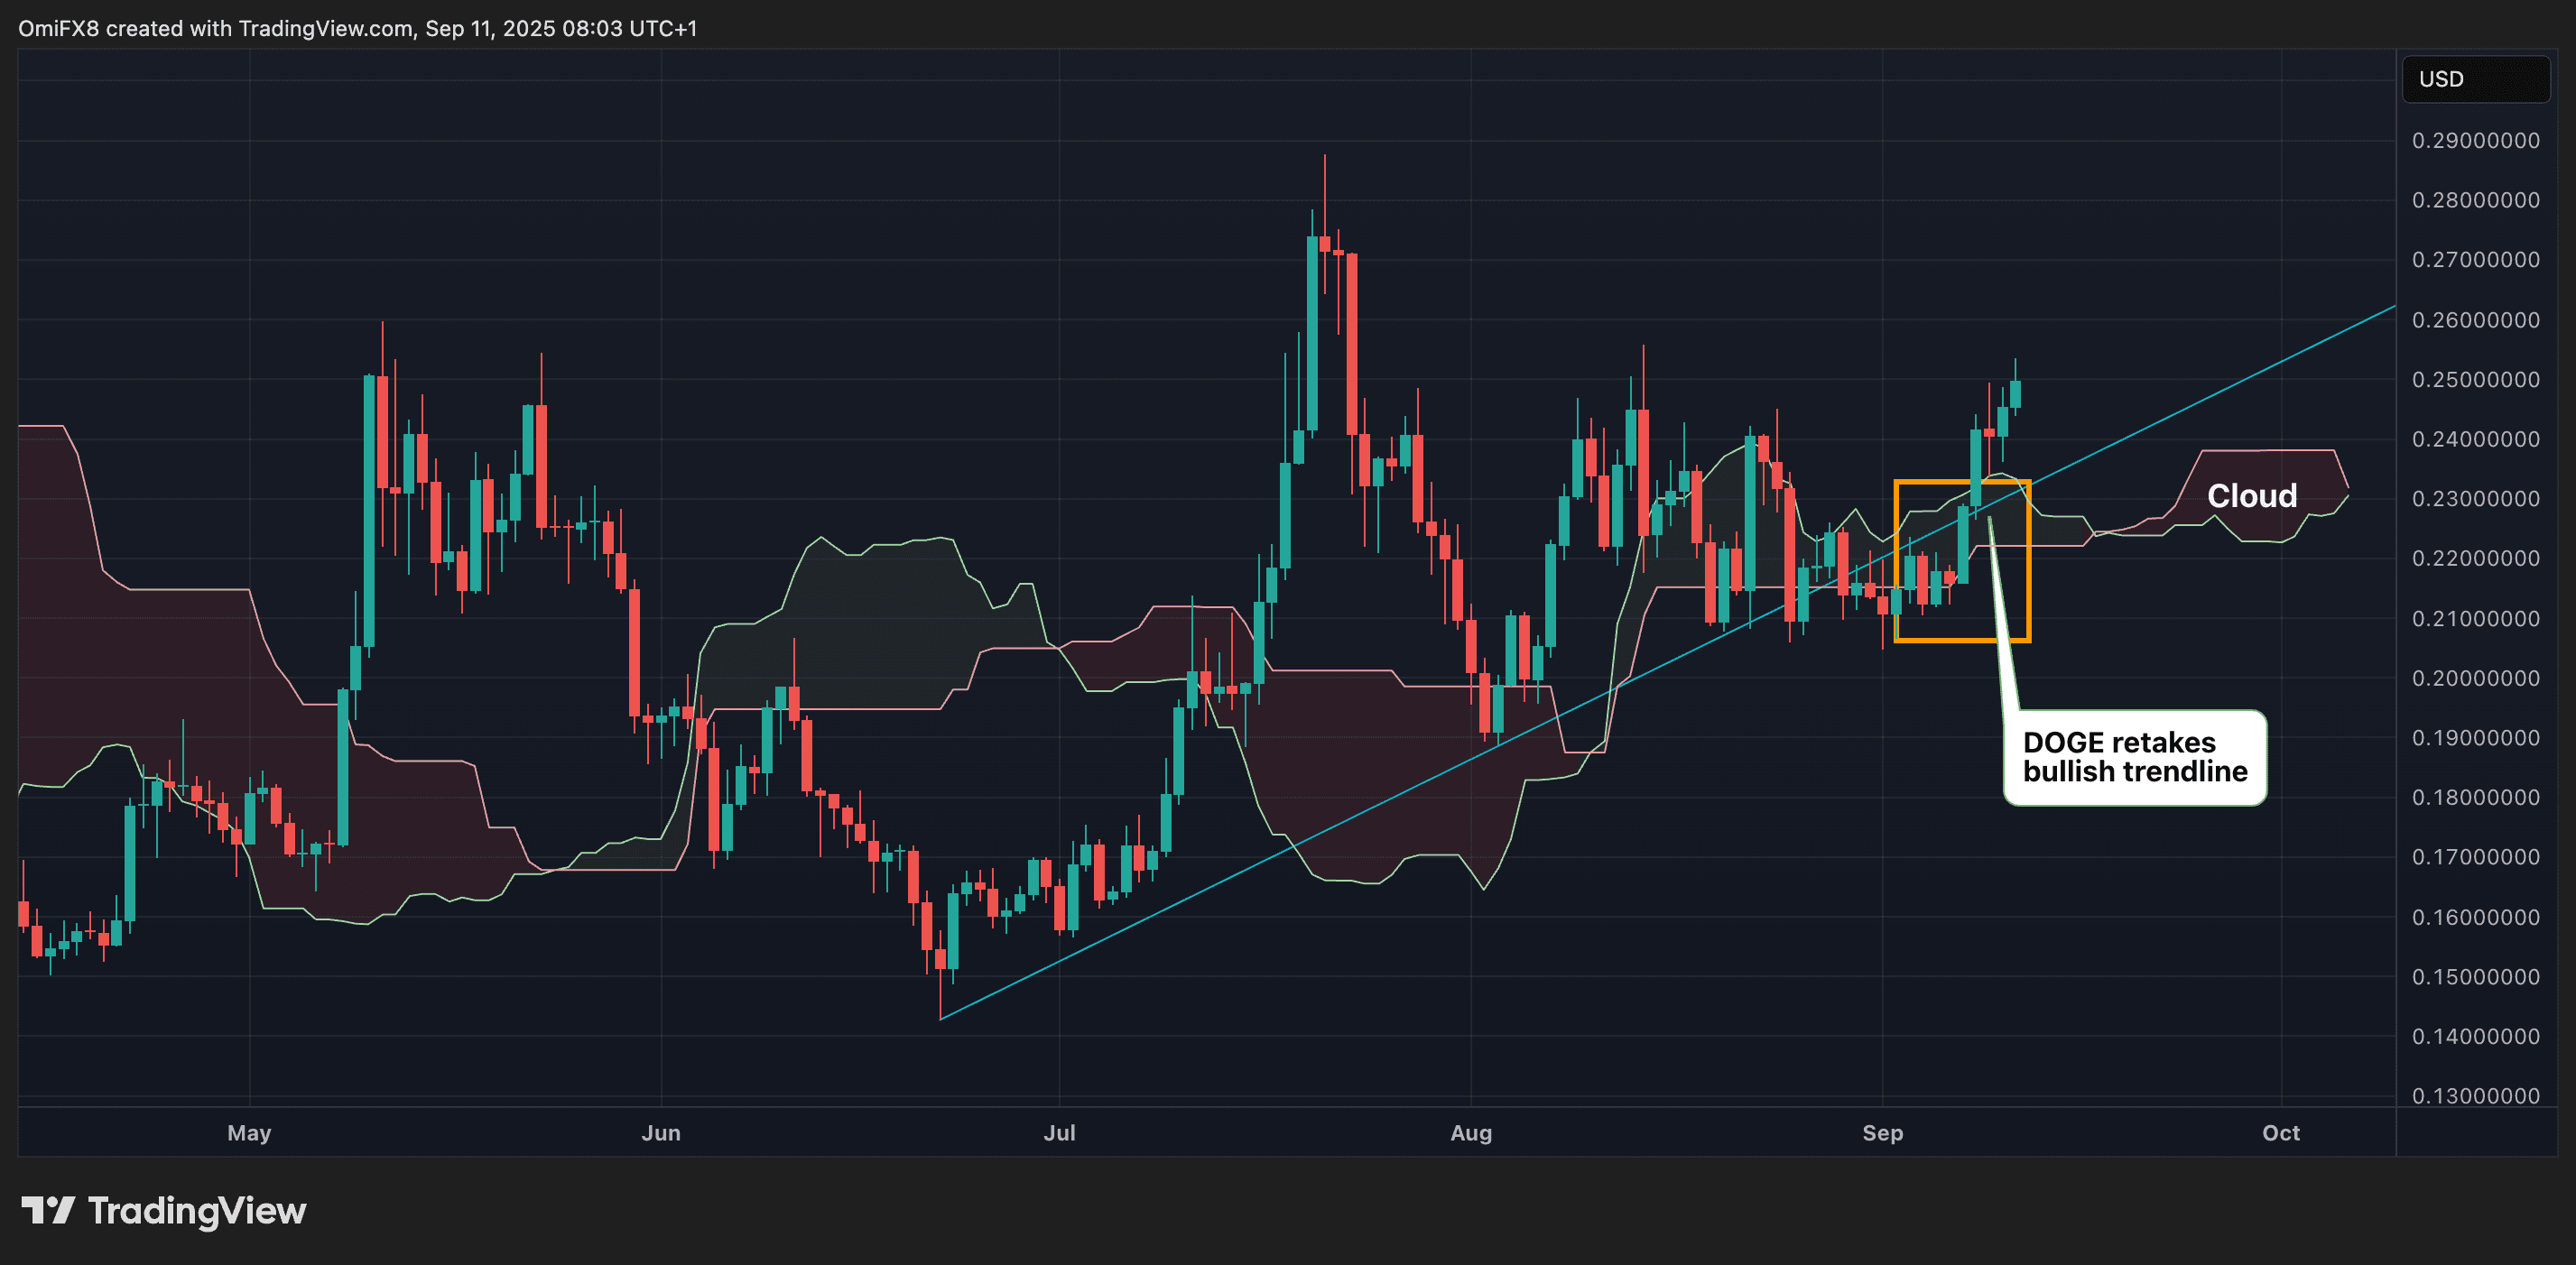
Task: Select the TradingView glyph left of the wordmark
Action: (x=50, y=1212)
